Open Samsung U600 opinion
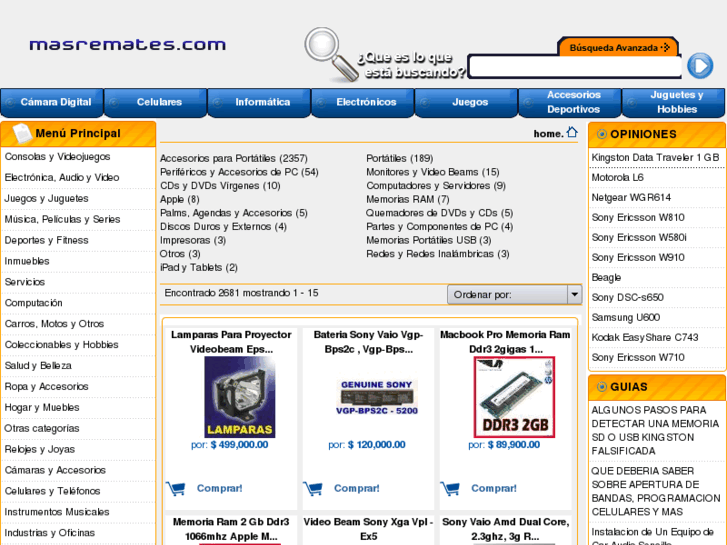Image resolution: width=727 pixels, height=545 pixels. click(626, 318)
